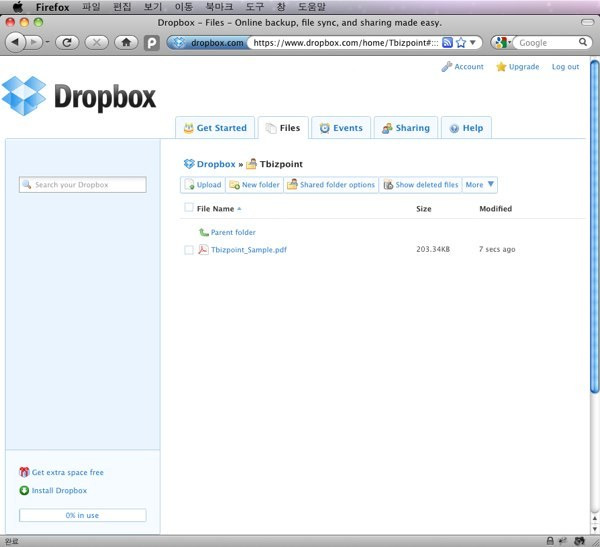This screenshot has height=547, width=600.
Task: Sort by Modified column header
Action: 496,209
